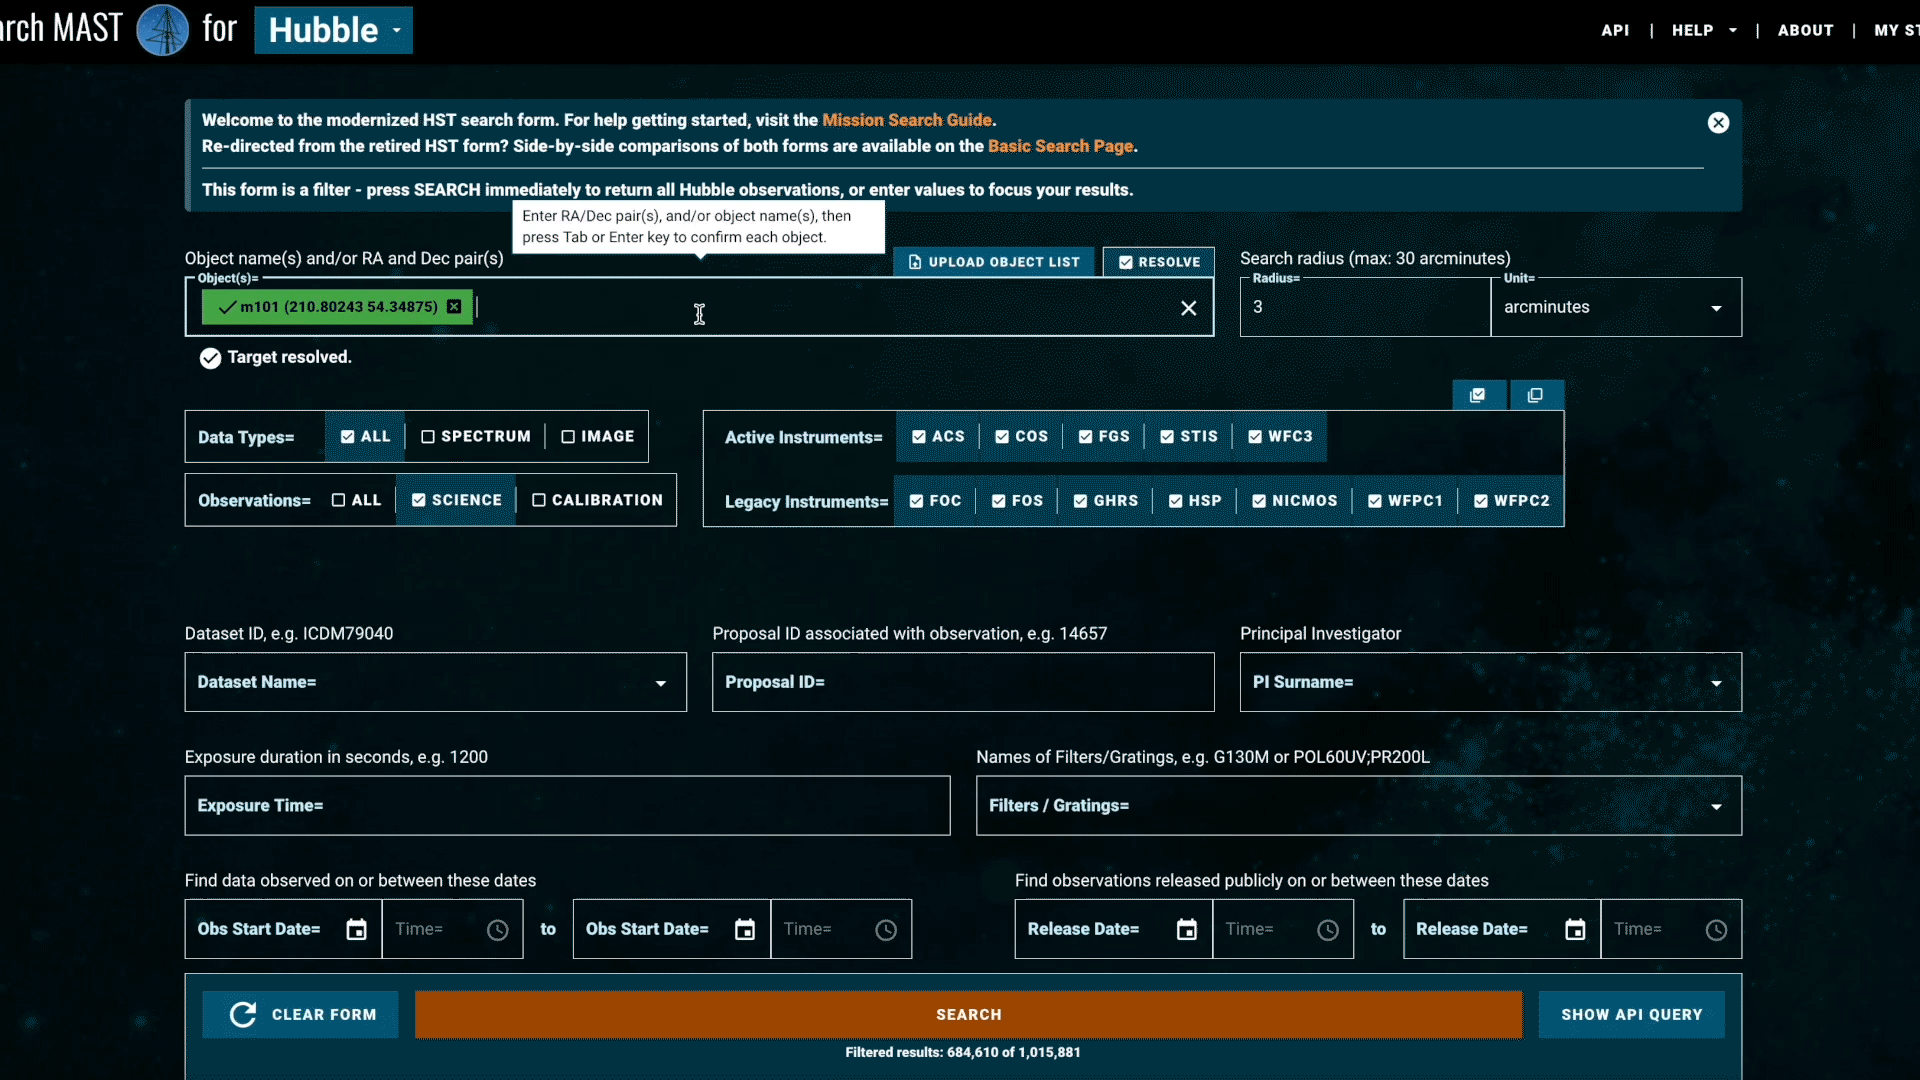Open the Hubble mission dropdown
The image size is (1920, 1080).
pyautogui.click(x=333, y=30)
